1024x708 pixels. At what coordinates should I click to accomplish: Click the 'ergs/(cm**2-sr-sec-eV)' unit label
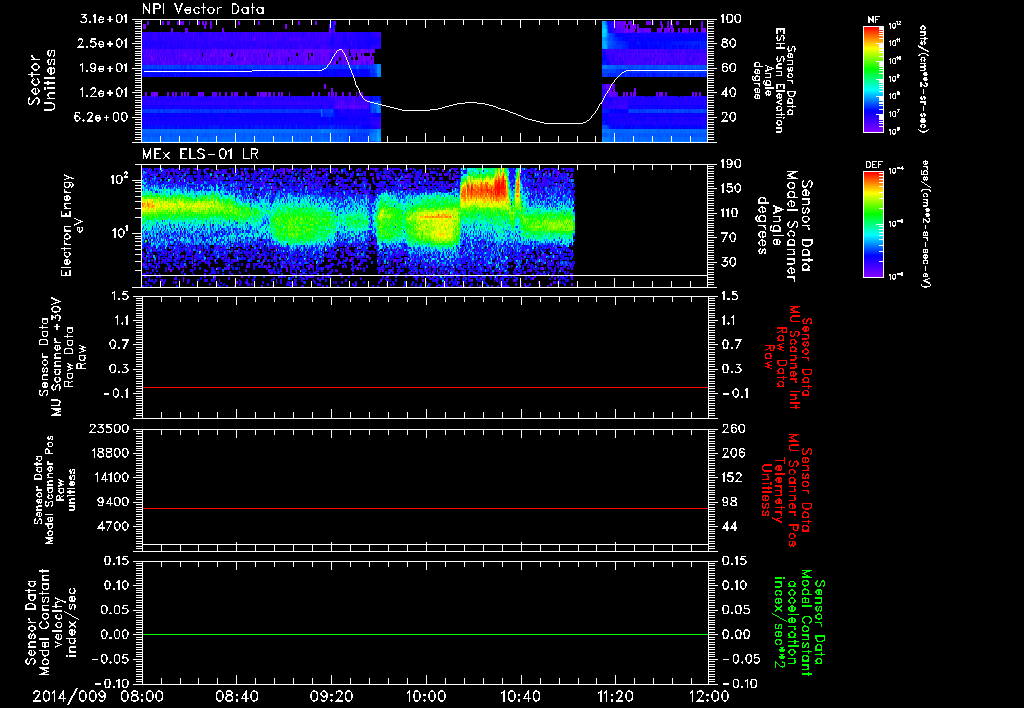coord(924,223)
